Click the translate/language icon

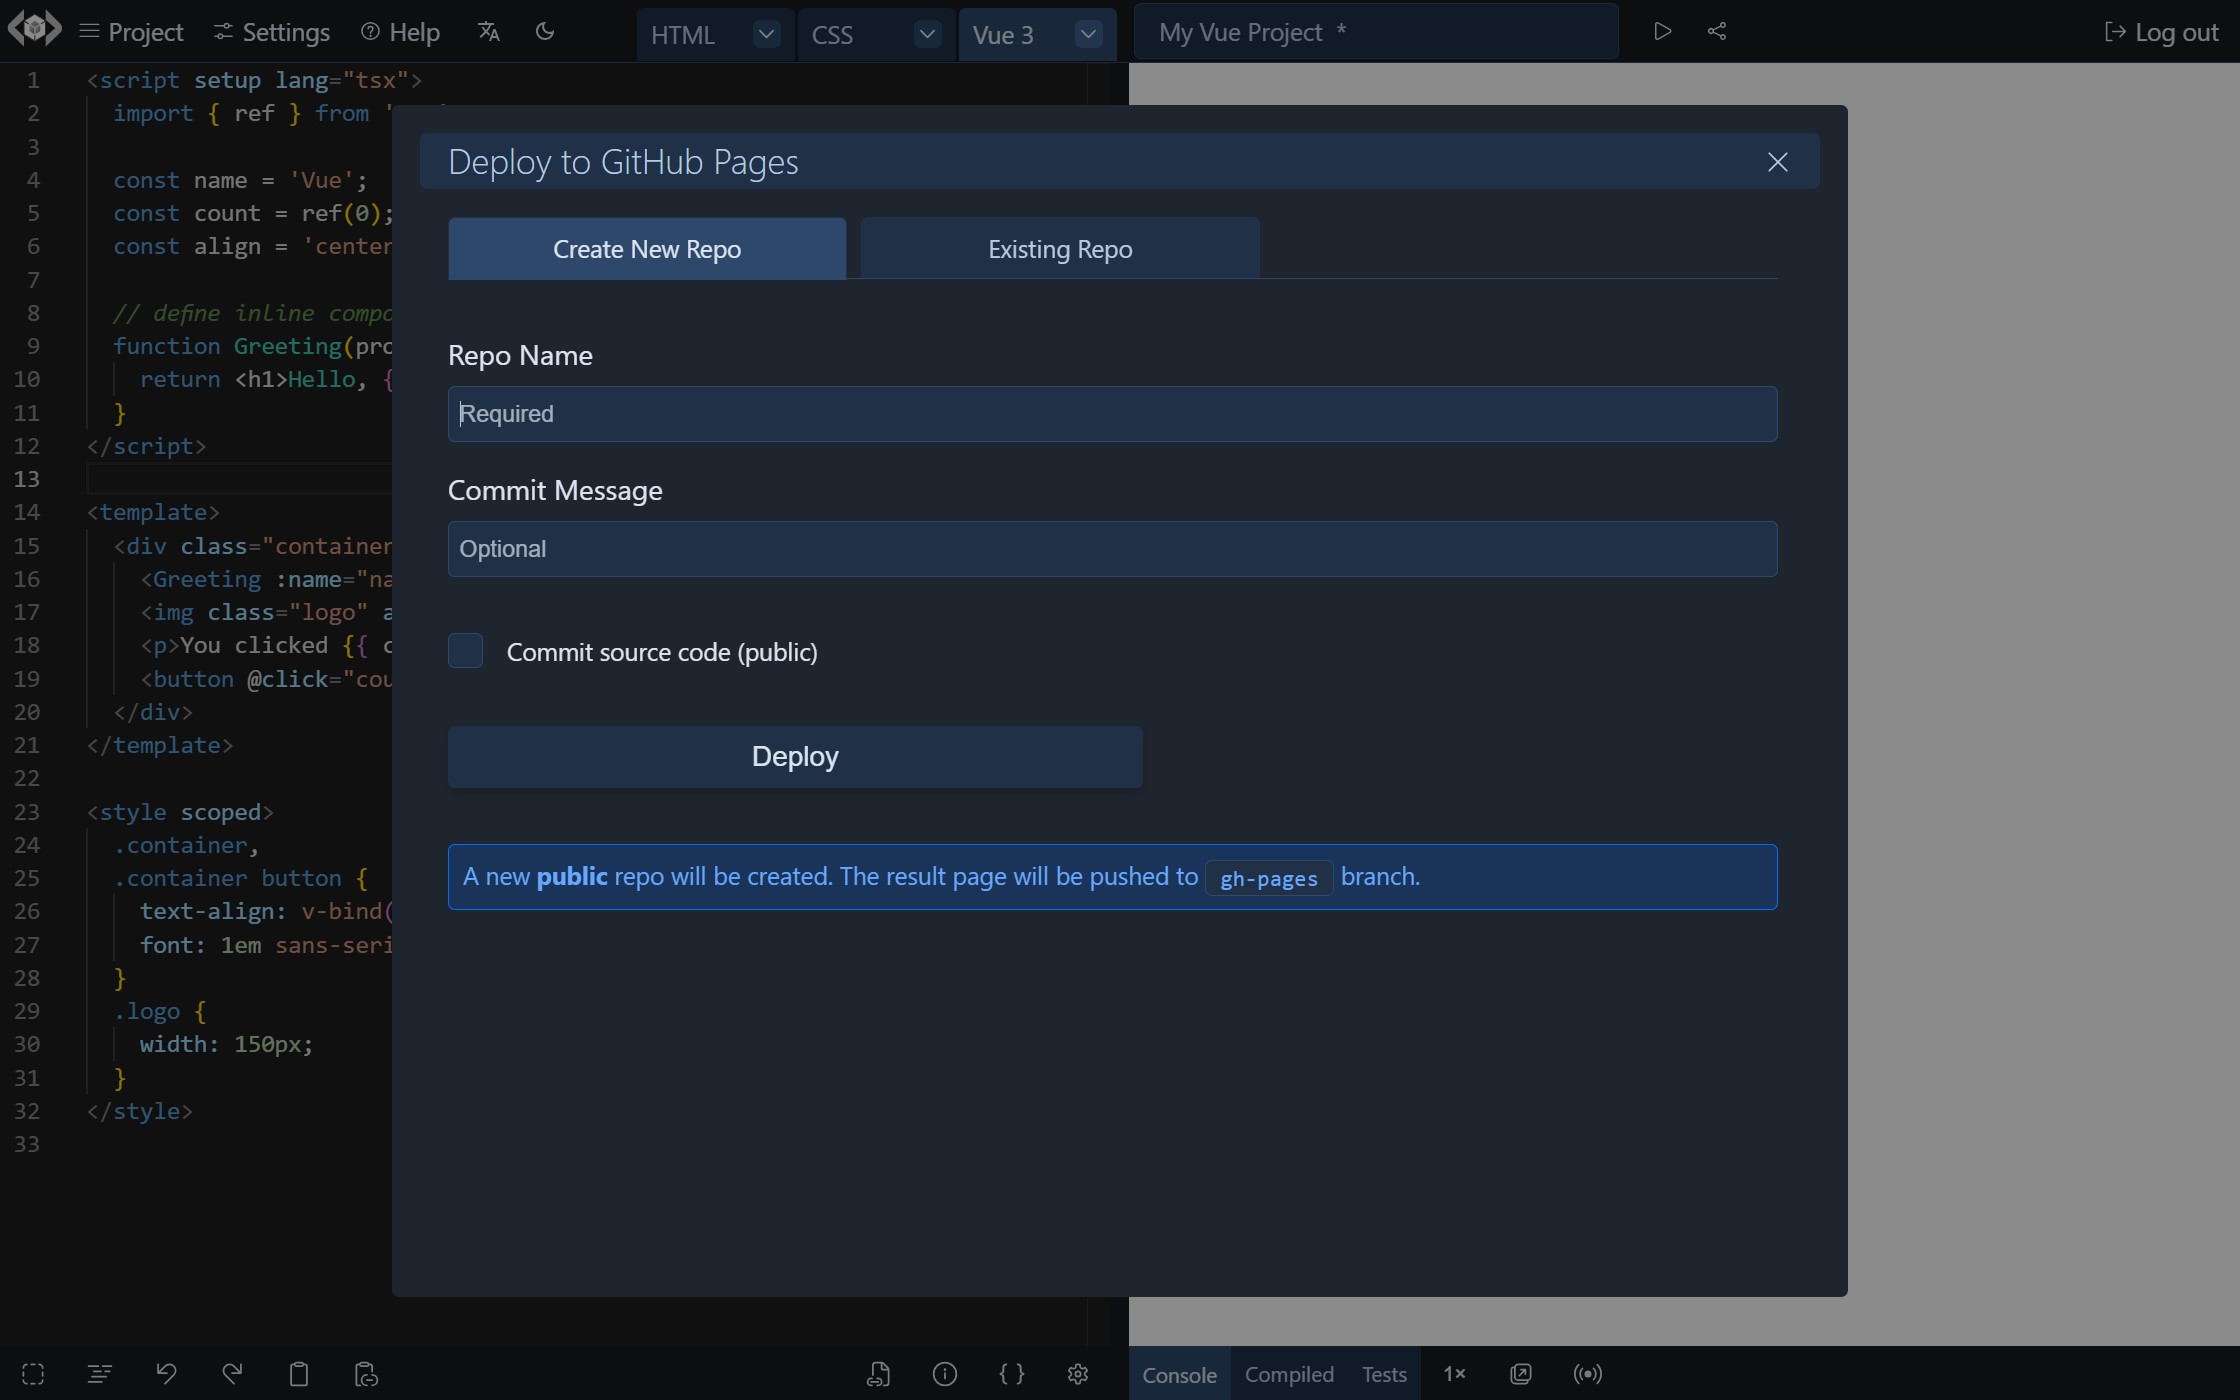489,31
